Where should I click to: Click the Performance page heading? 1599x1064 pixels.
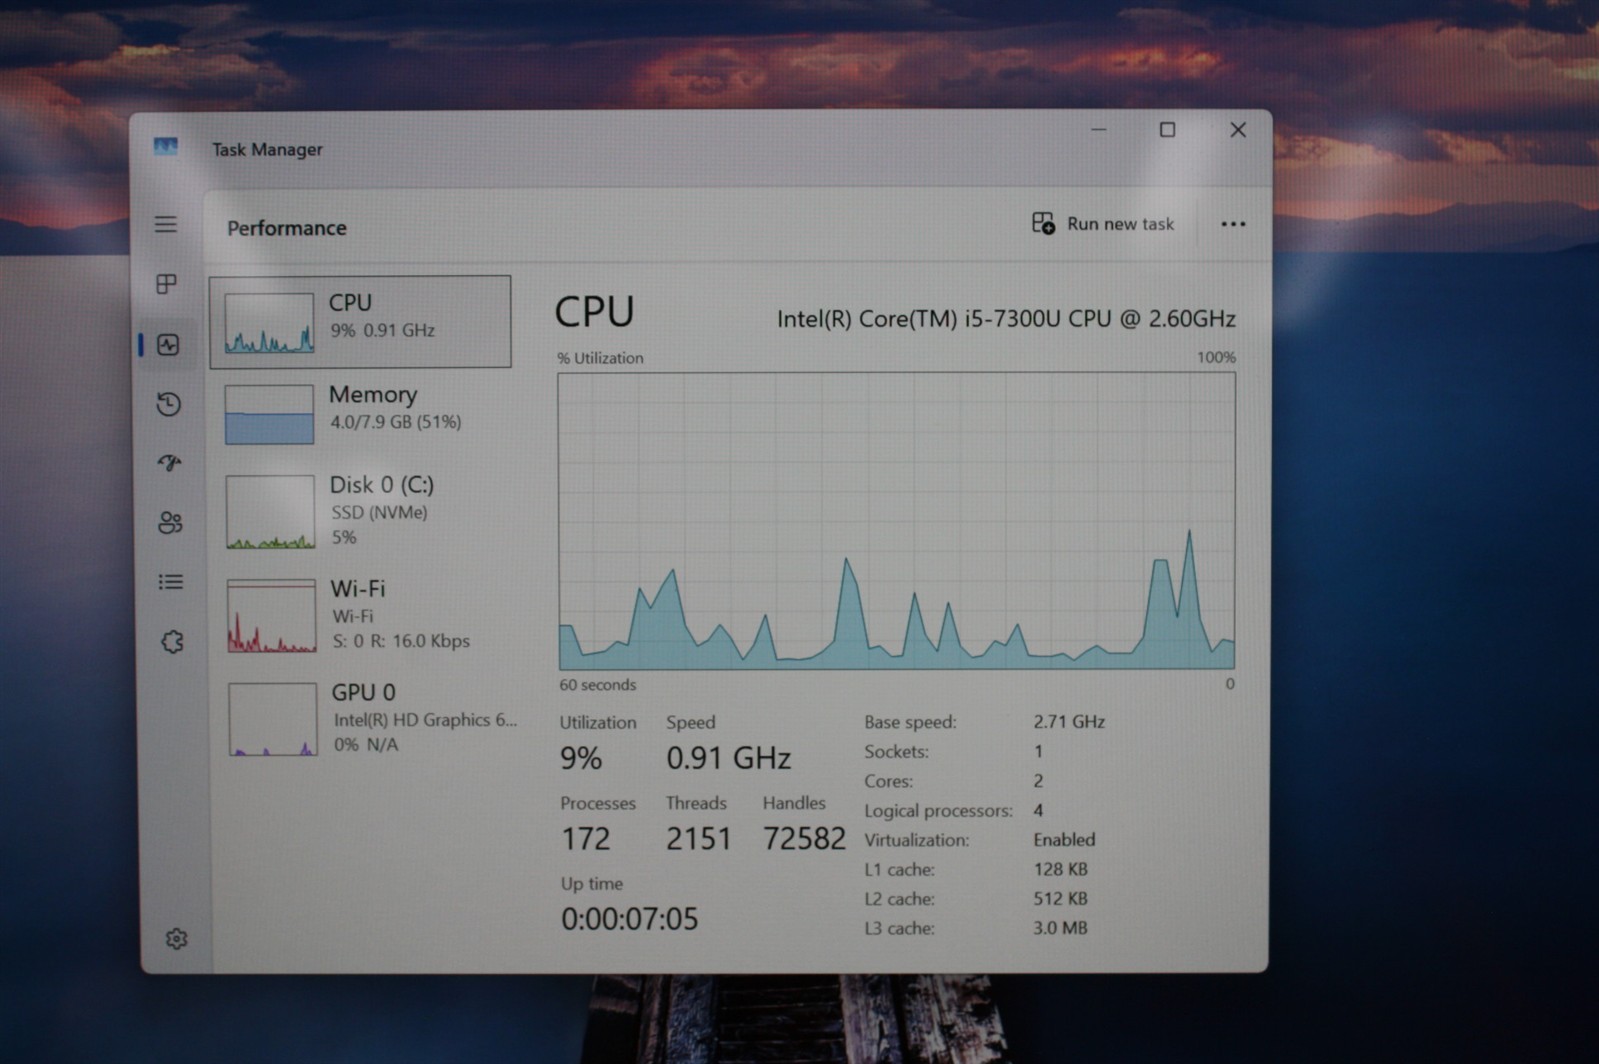(287, 228)
